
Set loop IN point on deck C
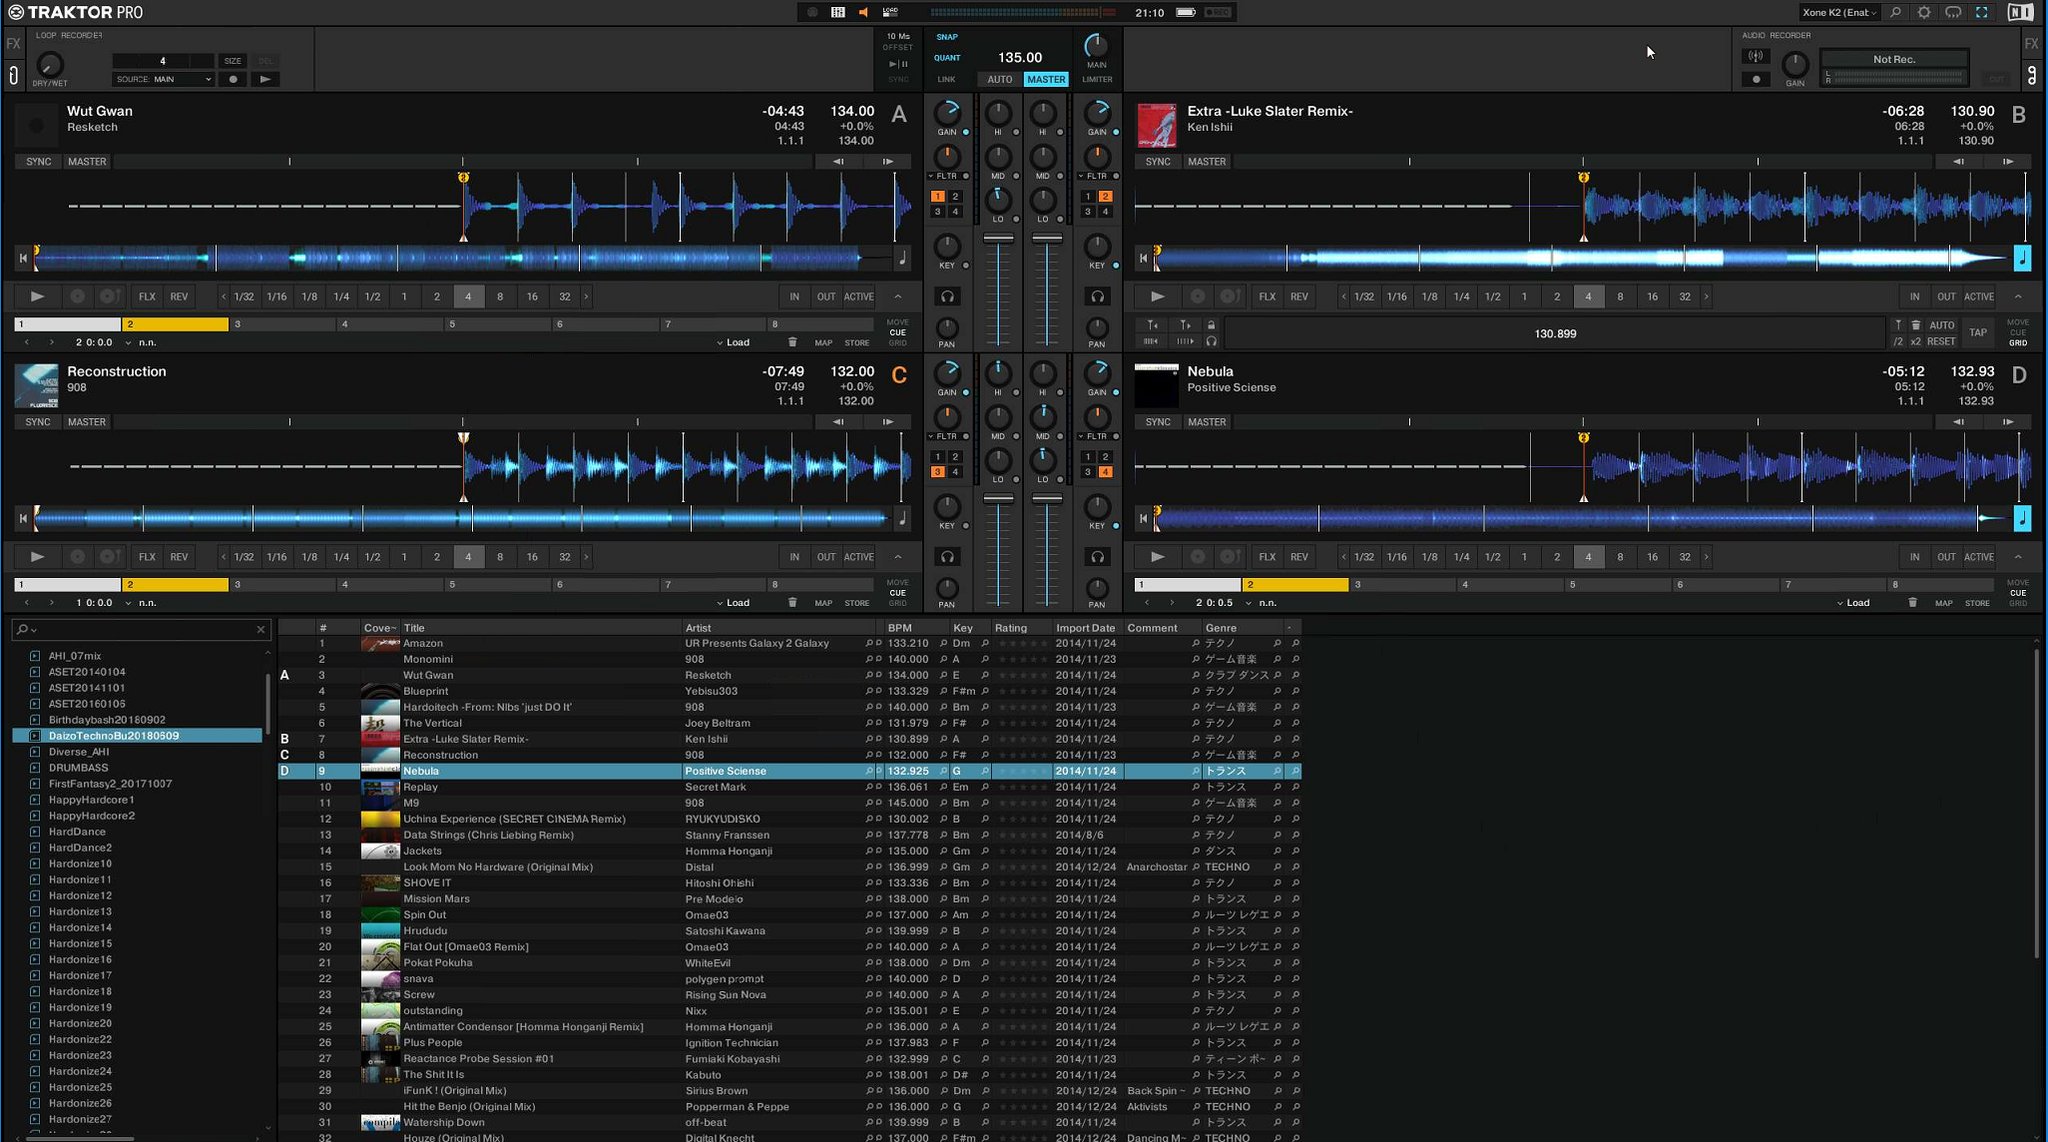click(x=794, y=557)
